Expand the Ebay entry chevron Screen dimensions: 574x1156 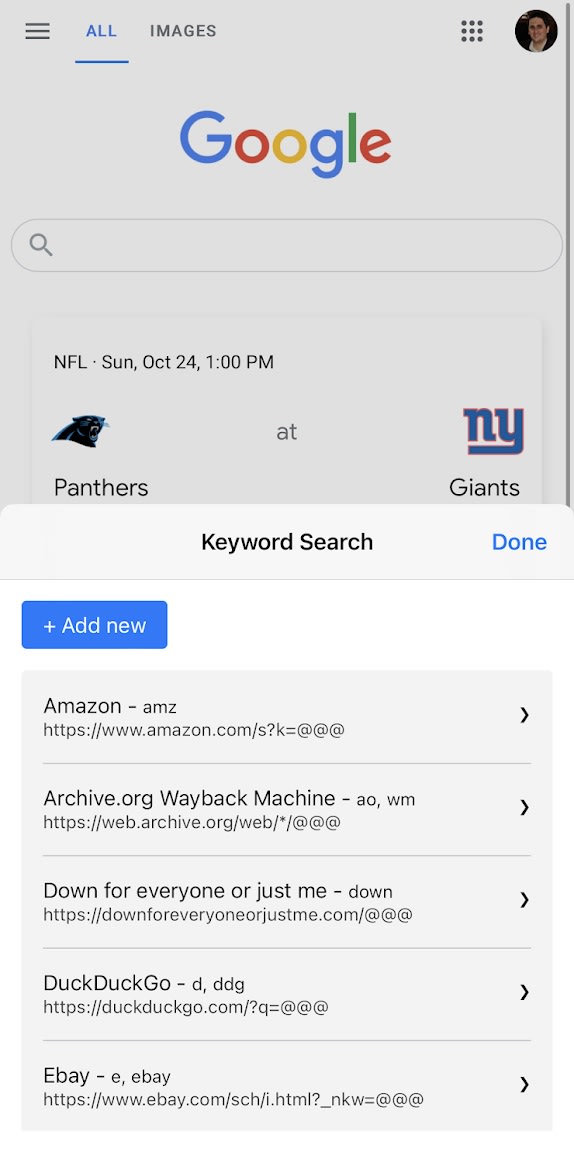[x=524, y=1084]
